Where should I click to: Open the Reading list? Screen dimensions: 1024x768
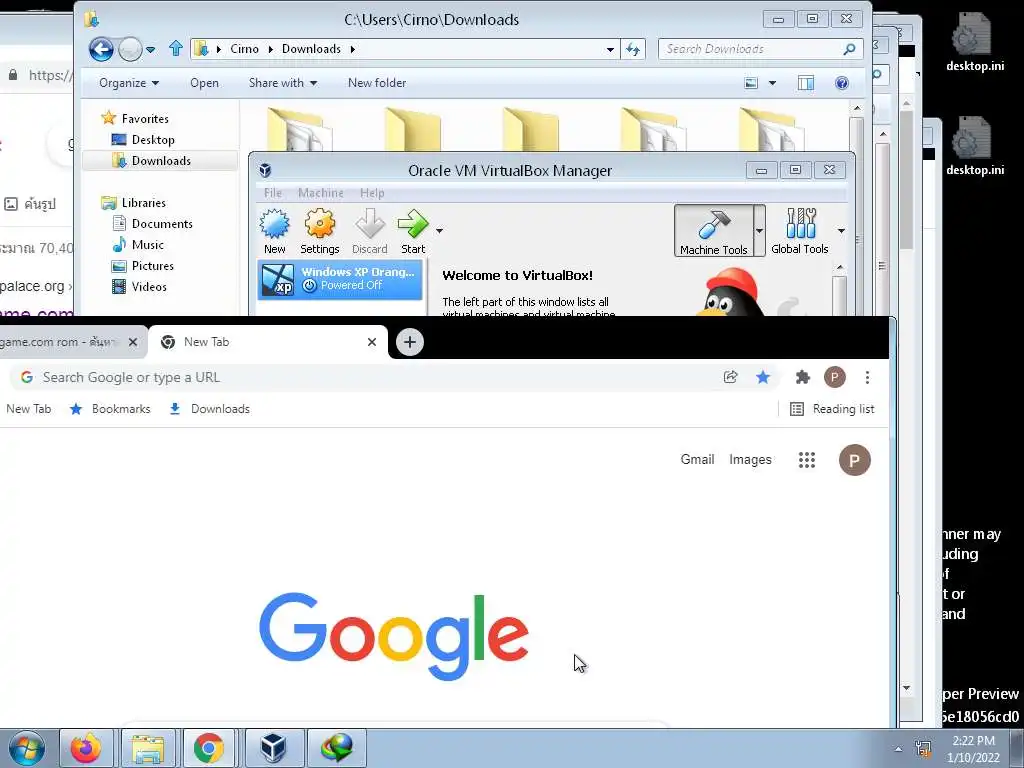pyautogui.click(x=832, y=409)
